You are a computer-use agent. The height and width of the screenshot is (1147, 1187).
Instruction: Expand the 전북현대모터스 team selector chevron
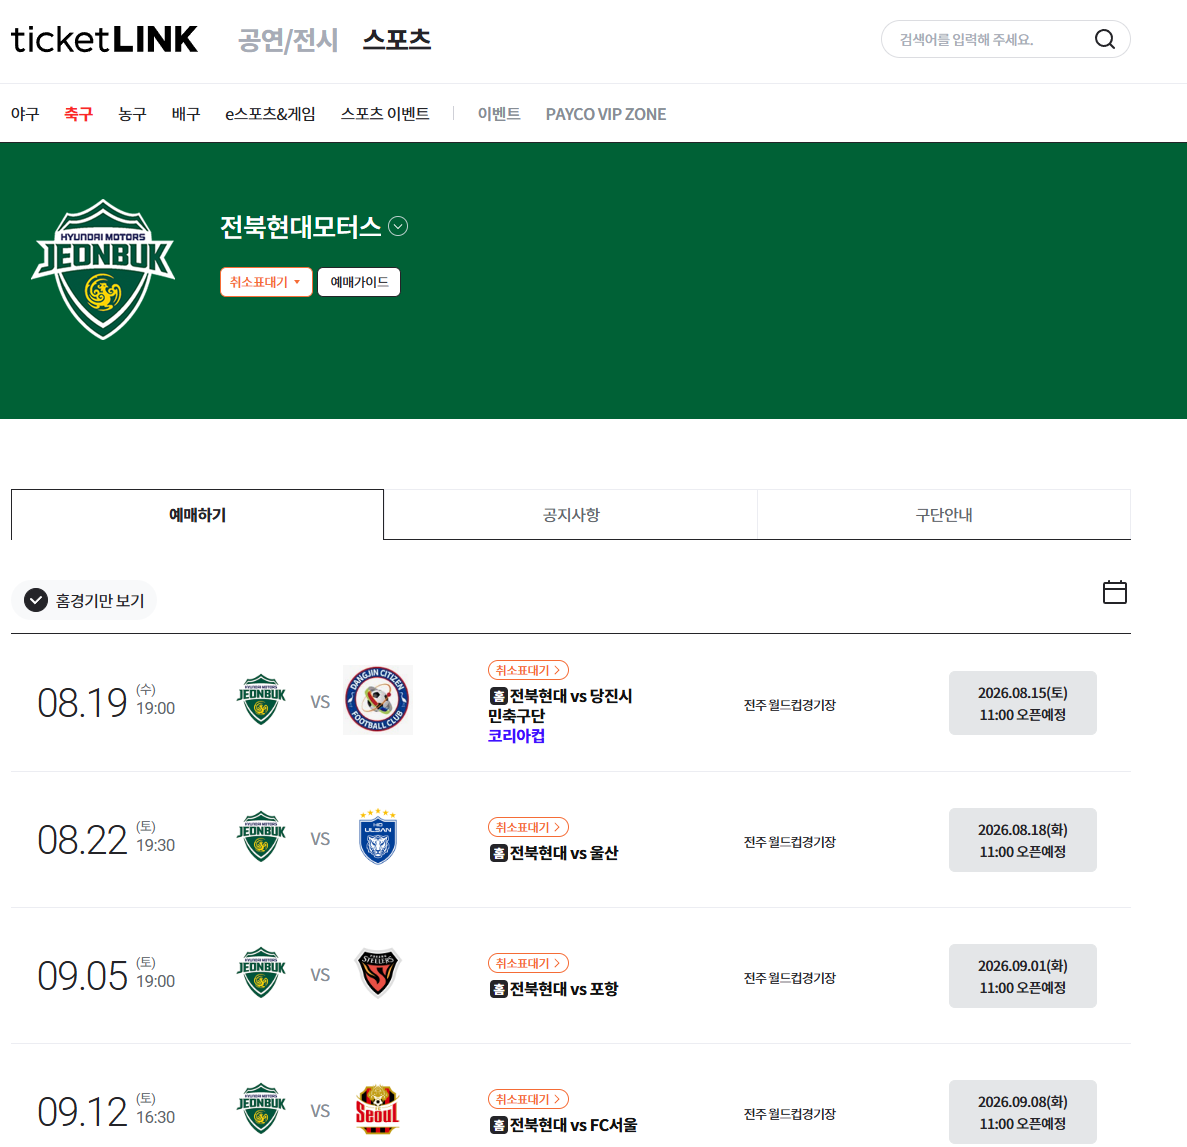pos(398,226)
